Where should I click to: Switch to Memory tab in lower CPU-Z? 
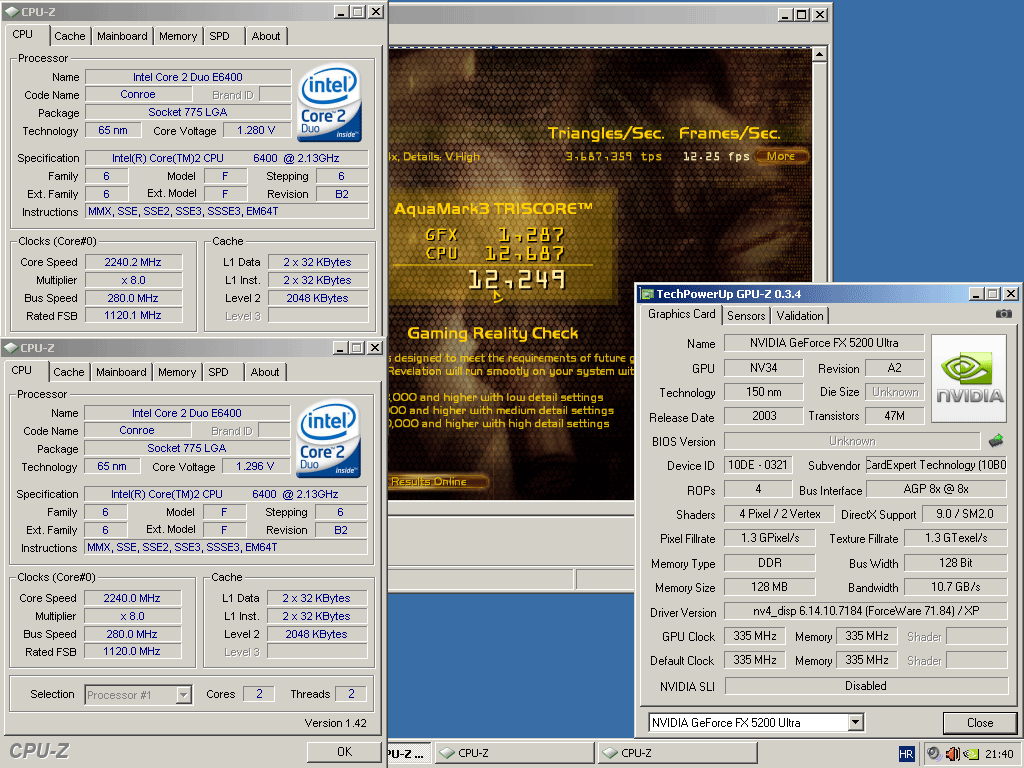click(177, 372)
